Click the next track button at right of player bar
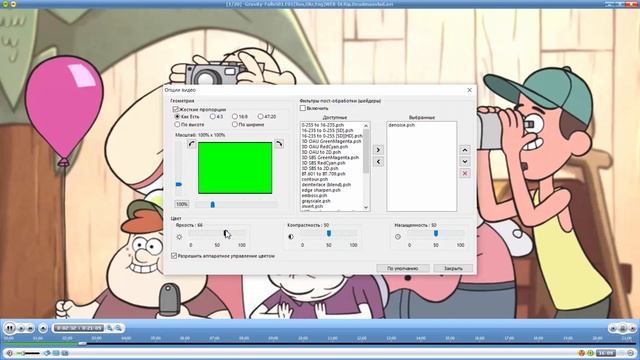Viewport: 640px width, 360px height. (632, 328)
